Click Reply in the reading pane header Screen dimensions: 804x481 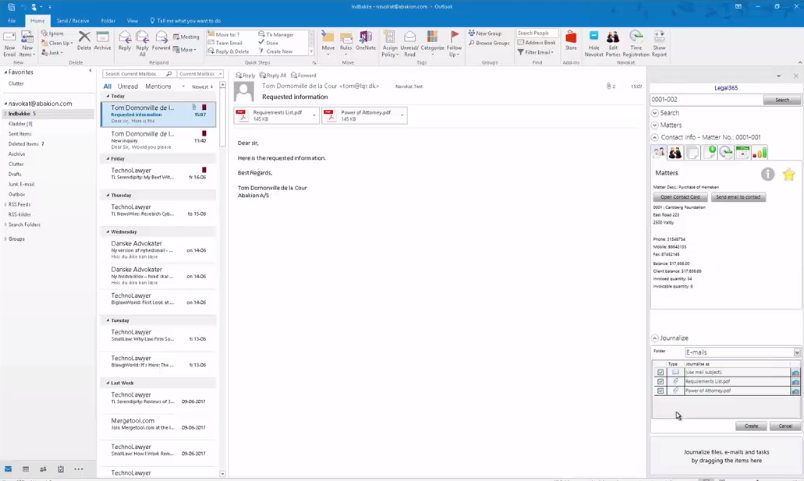tap(245, 75)
